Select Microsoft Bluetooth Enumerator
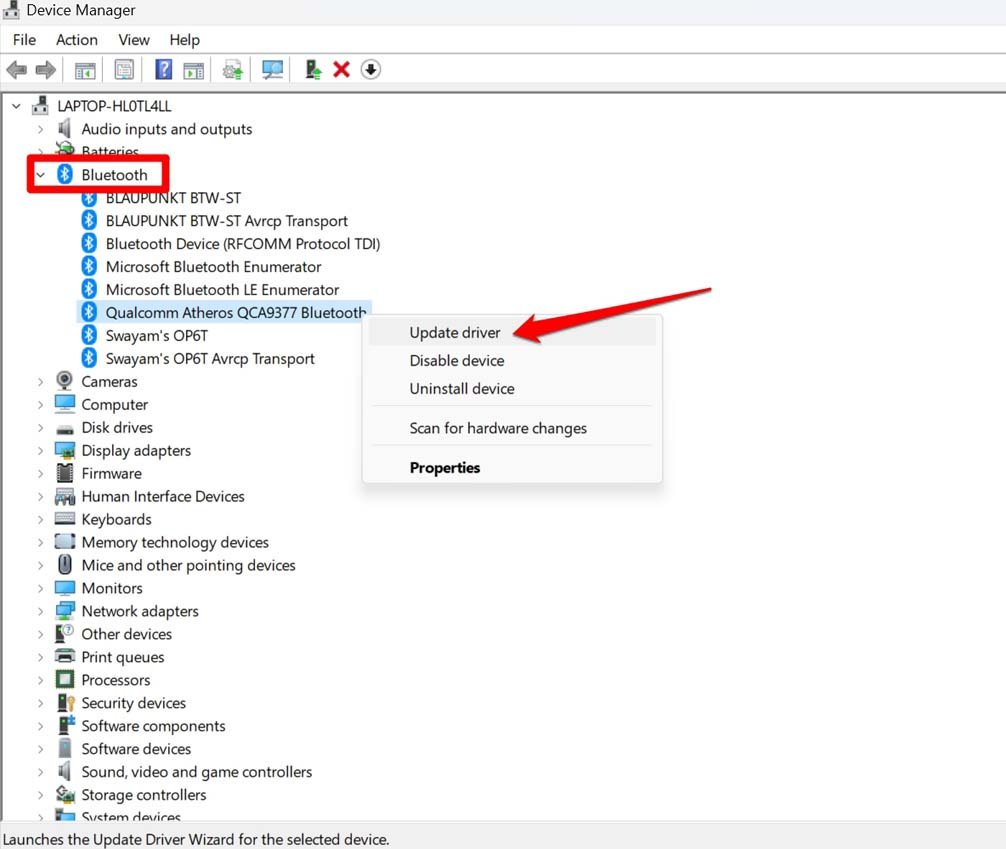 tap(213, 267)
